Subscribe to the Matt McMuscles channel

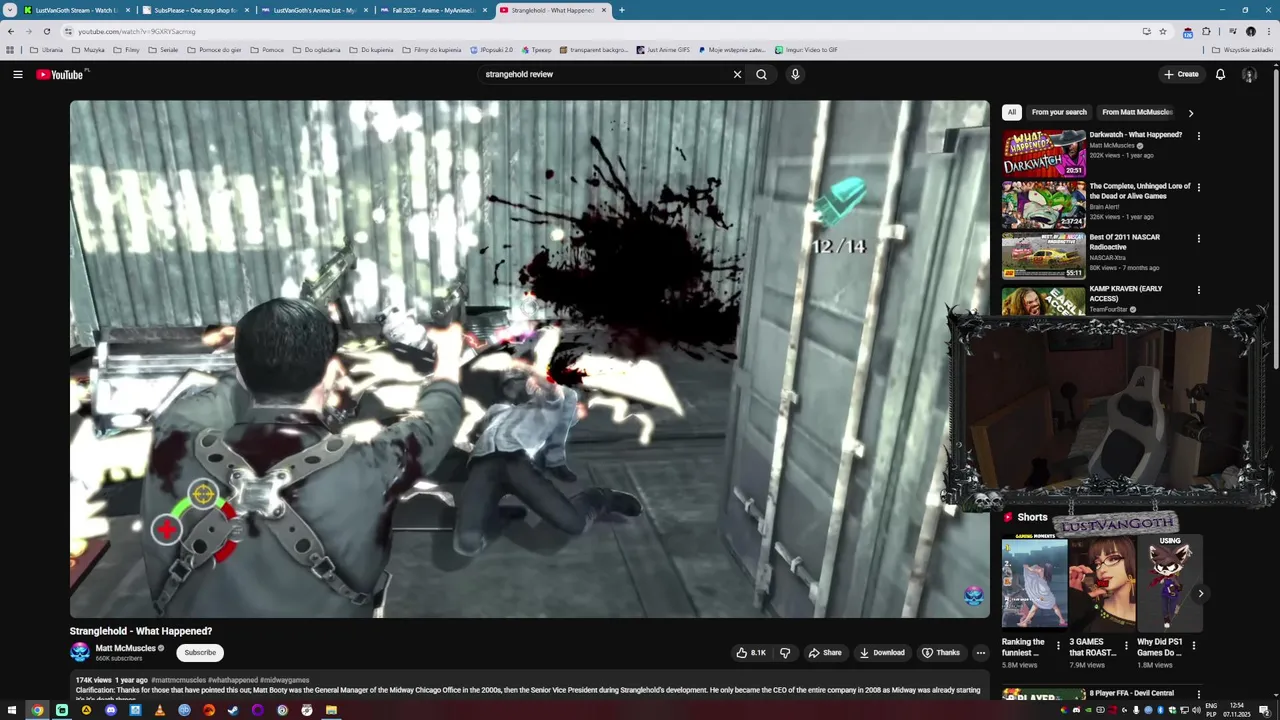(200, 652)
